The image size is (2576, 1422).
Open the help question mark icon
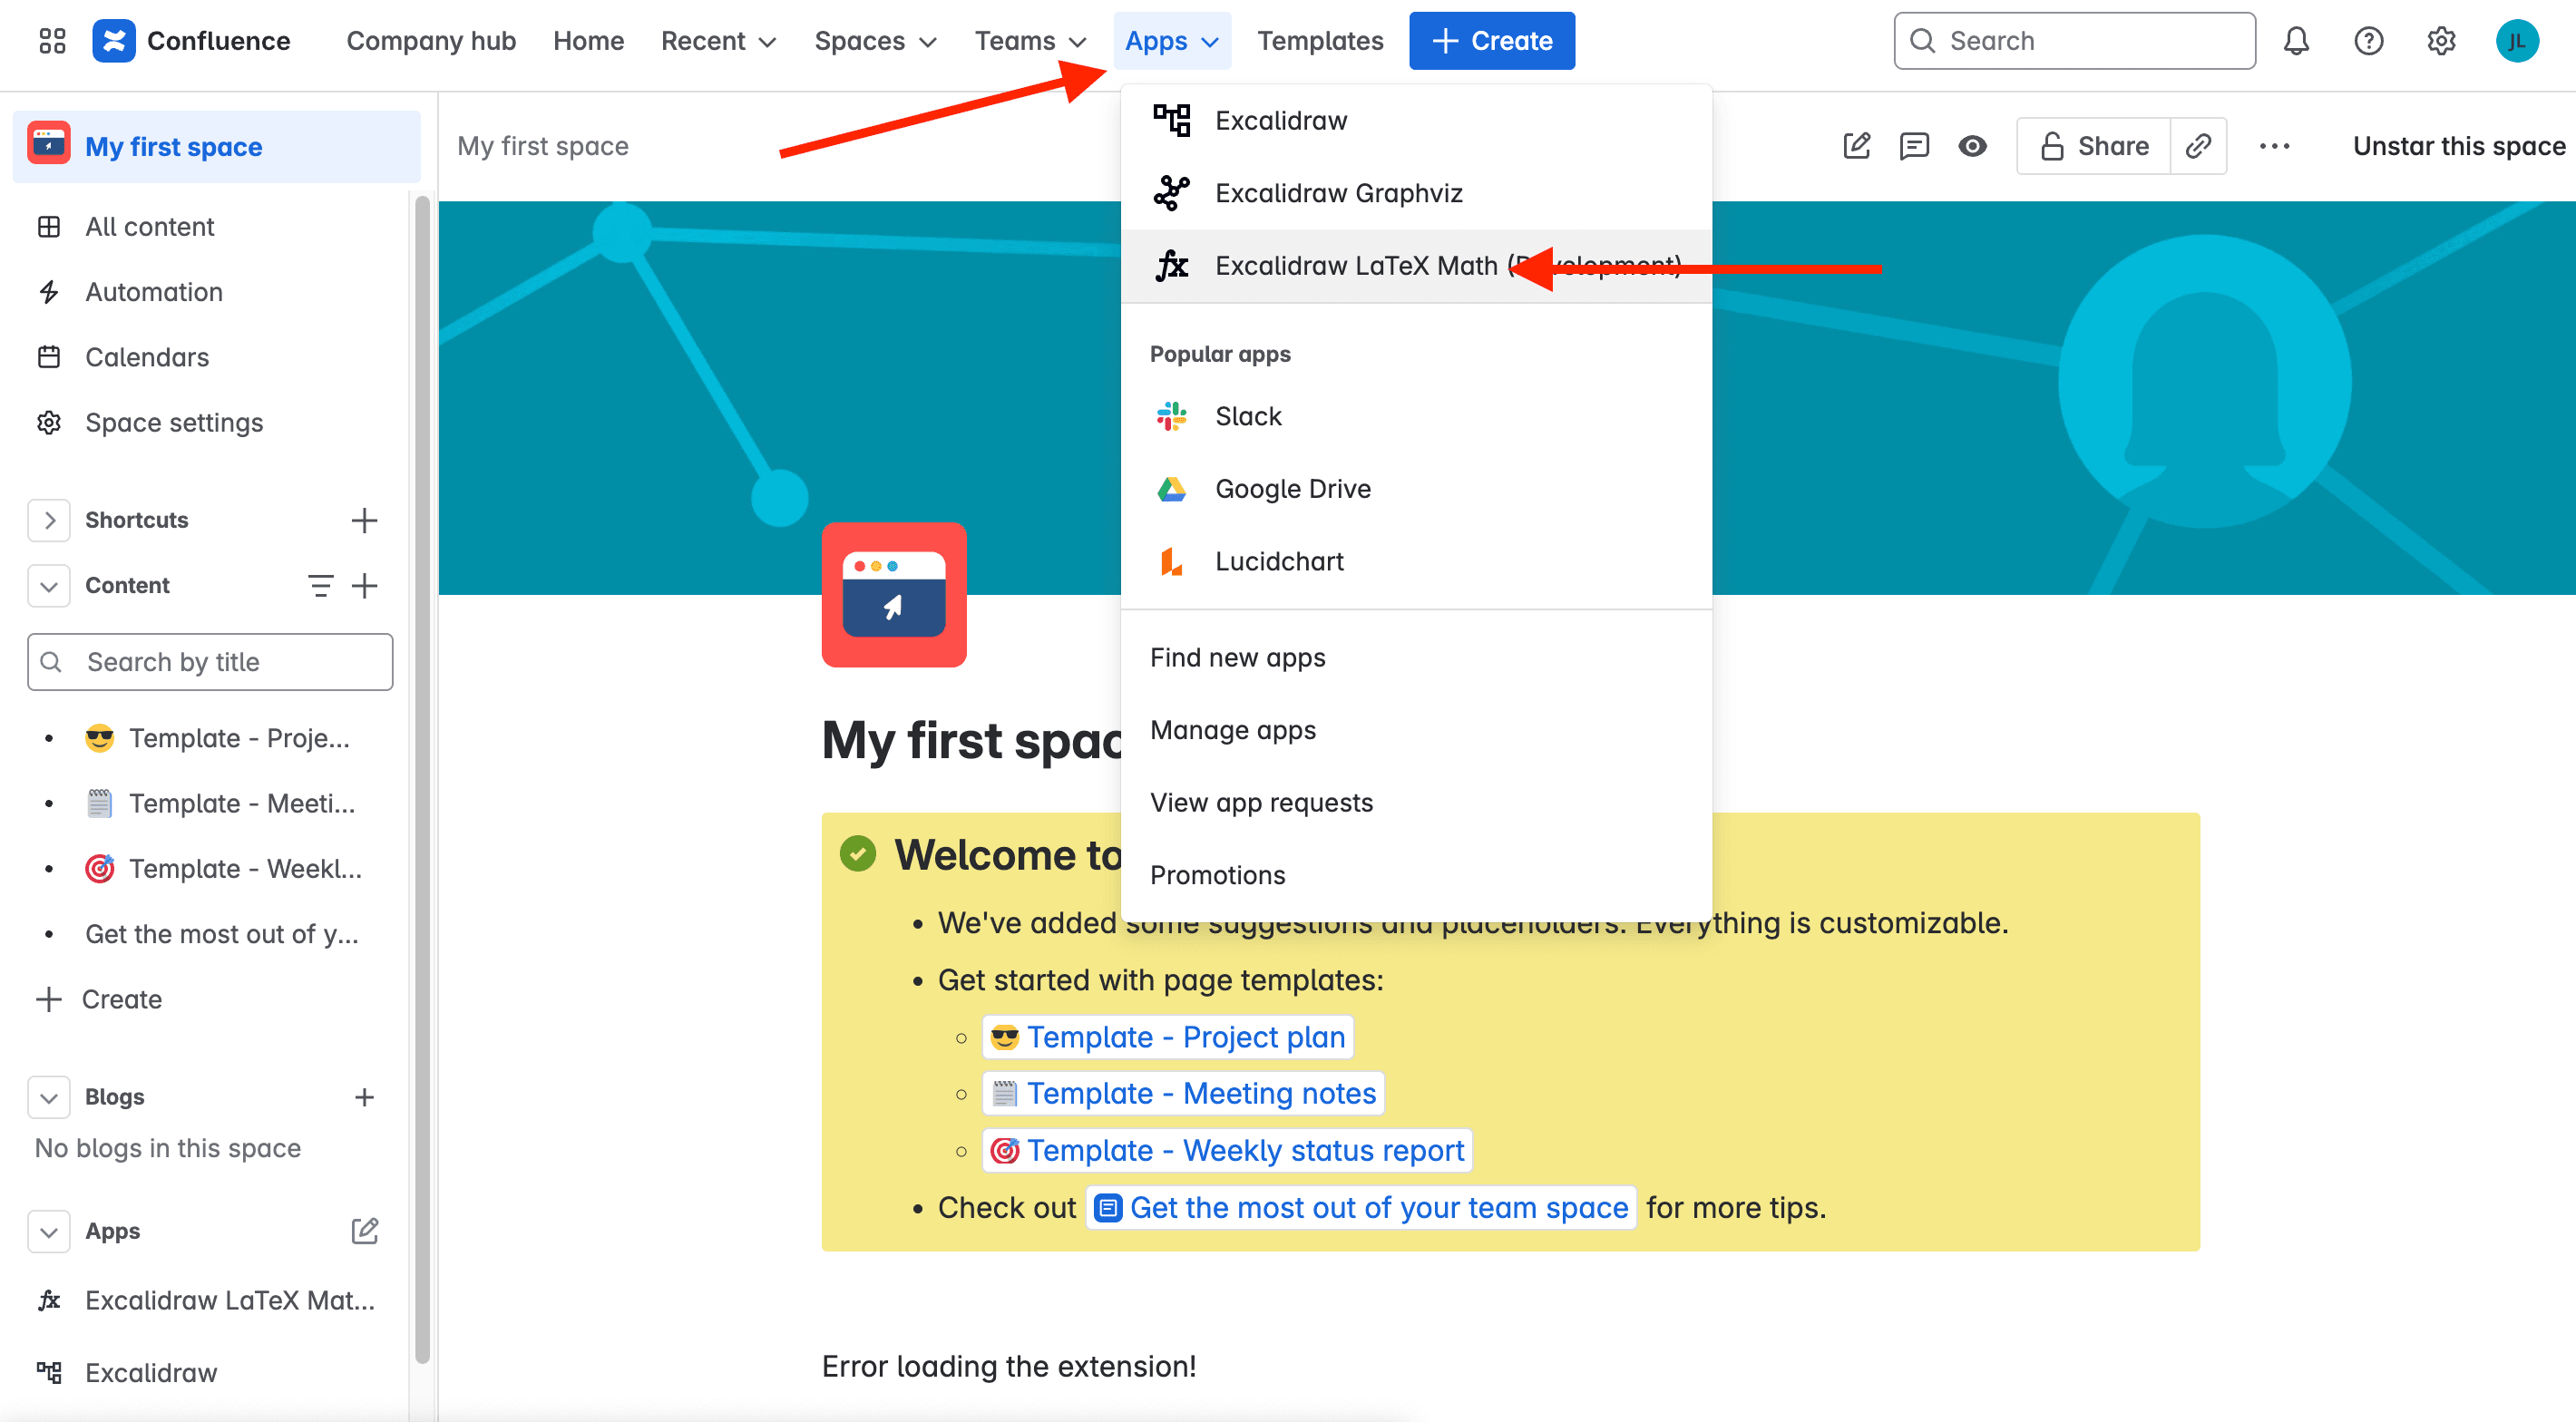coord(2369,41)
